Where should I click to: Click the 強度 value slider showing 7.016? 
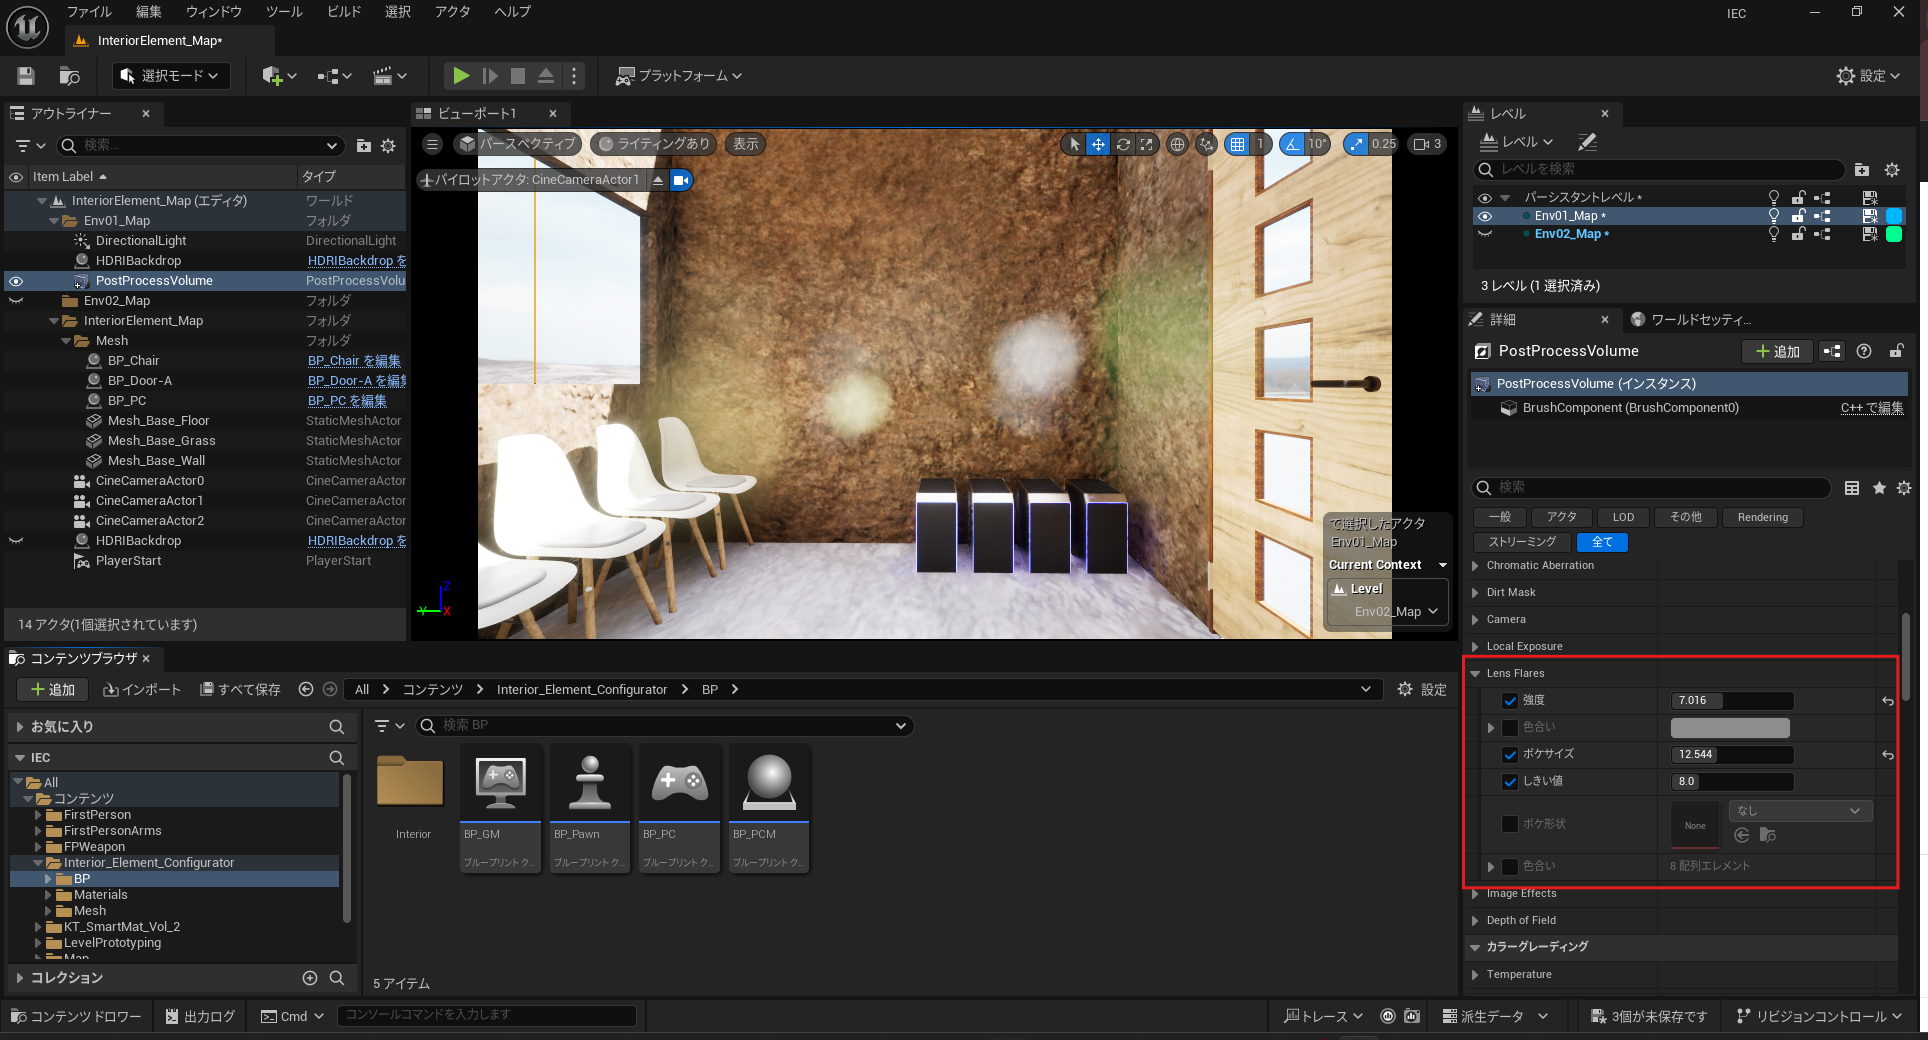1731,701
